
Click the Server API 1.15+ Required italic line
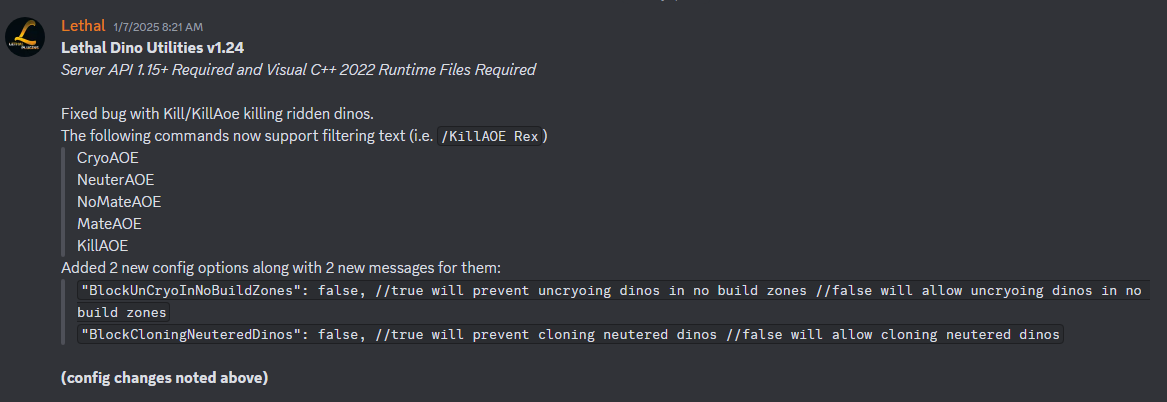(x=298, y=69)
